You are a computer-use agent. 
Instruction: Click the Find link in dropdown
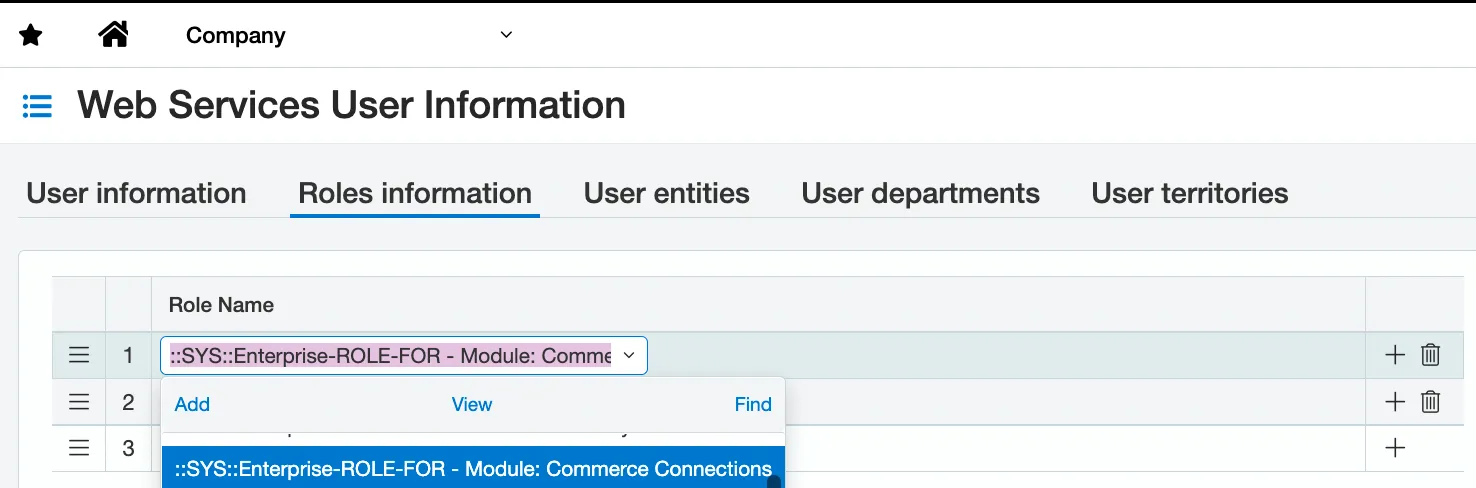(x=753, y=404)
